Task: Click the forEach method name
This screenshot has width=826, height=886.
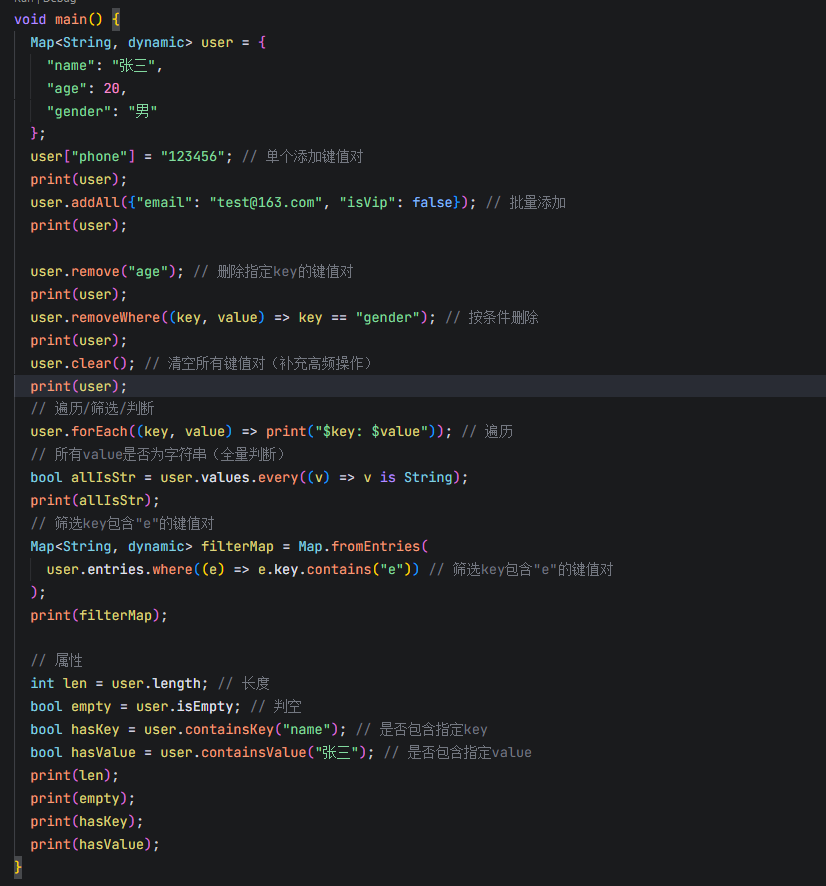Action: point(99,432)
